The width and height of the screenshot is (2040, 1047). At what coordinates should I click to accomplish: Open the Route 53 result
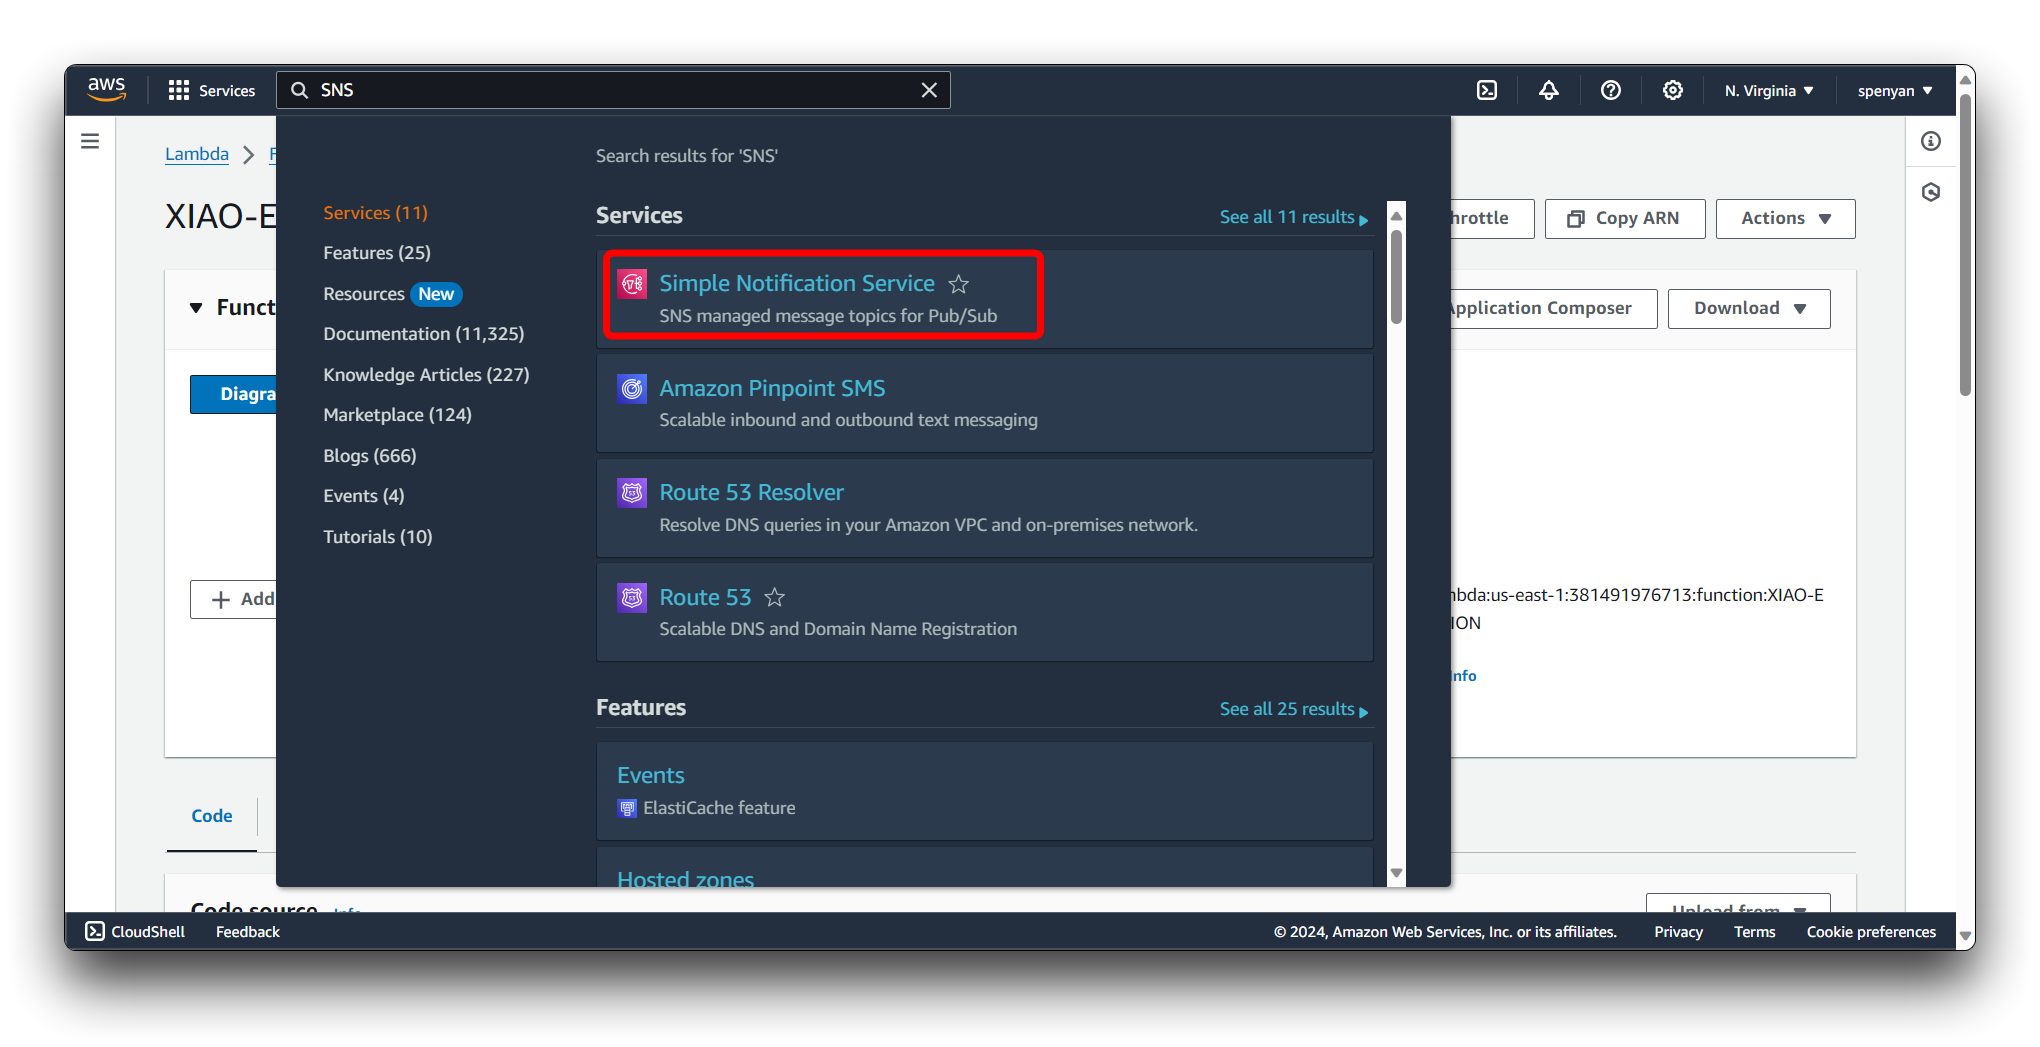pyautogui.click(x=705, y=597)
